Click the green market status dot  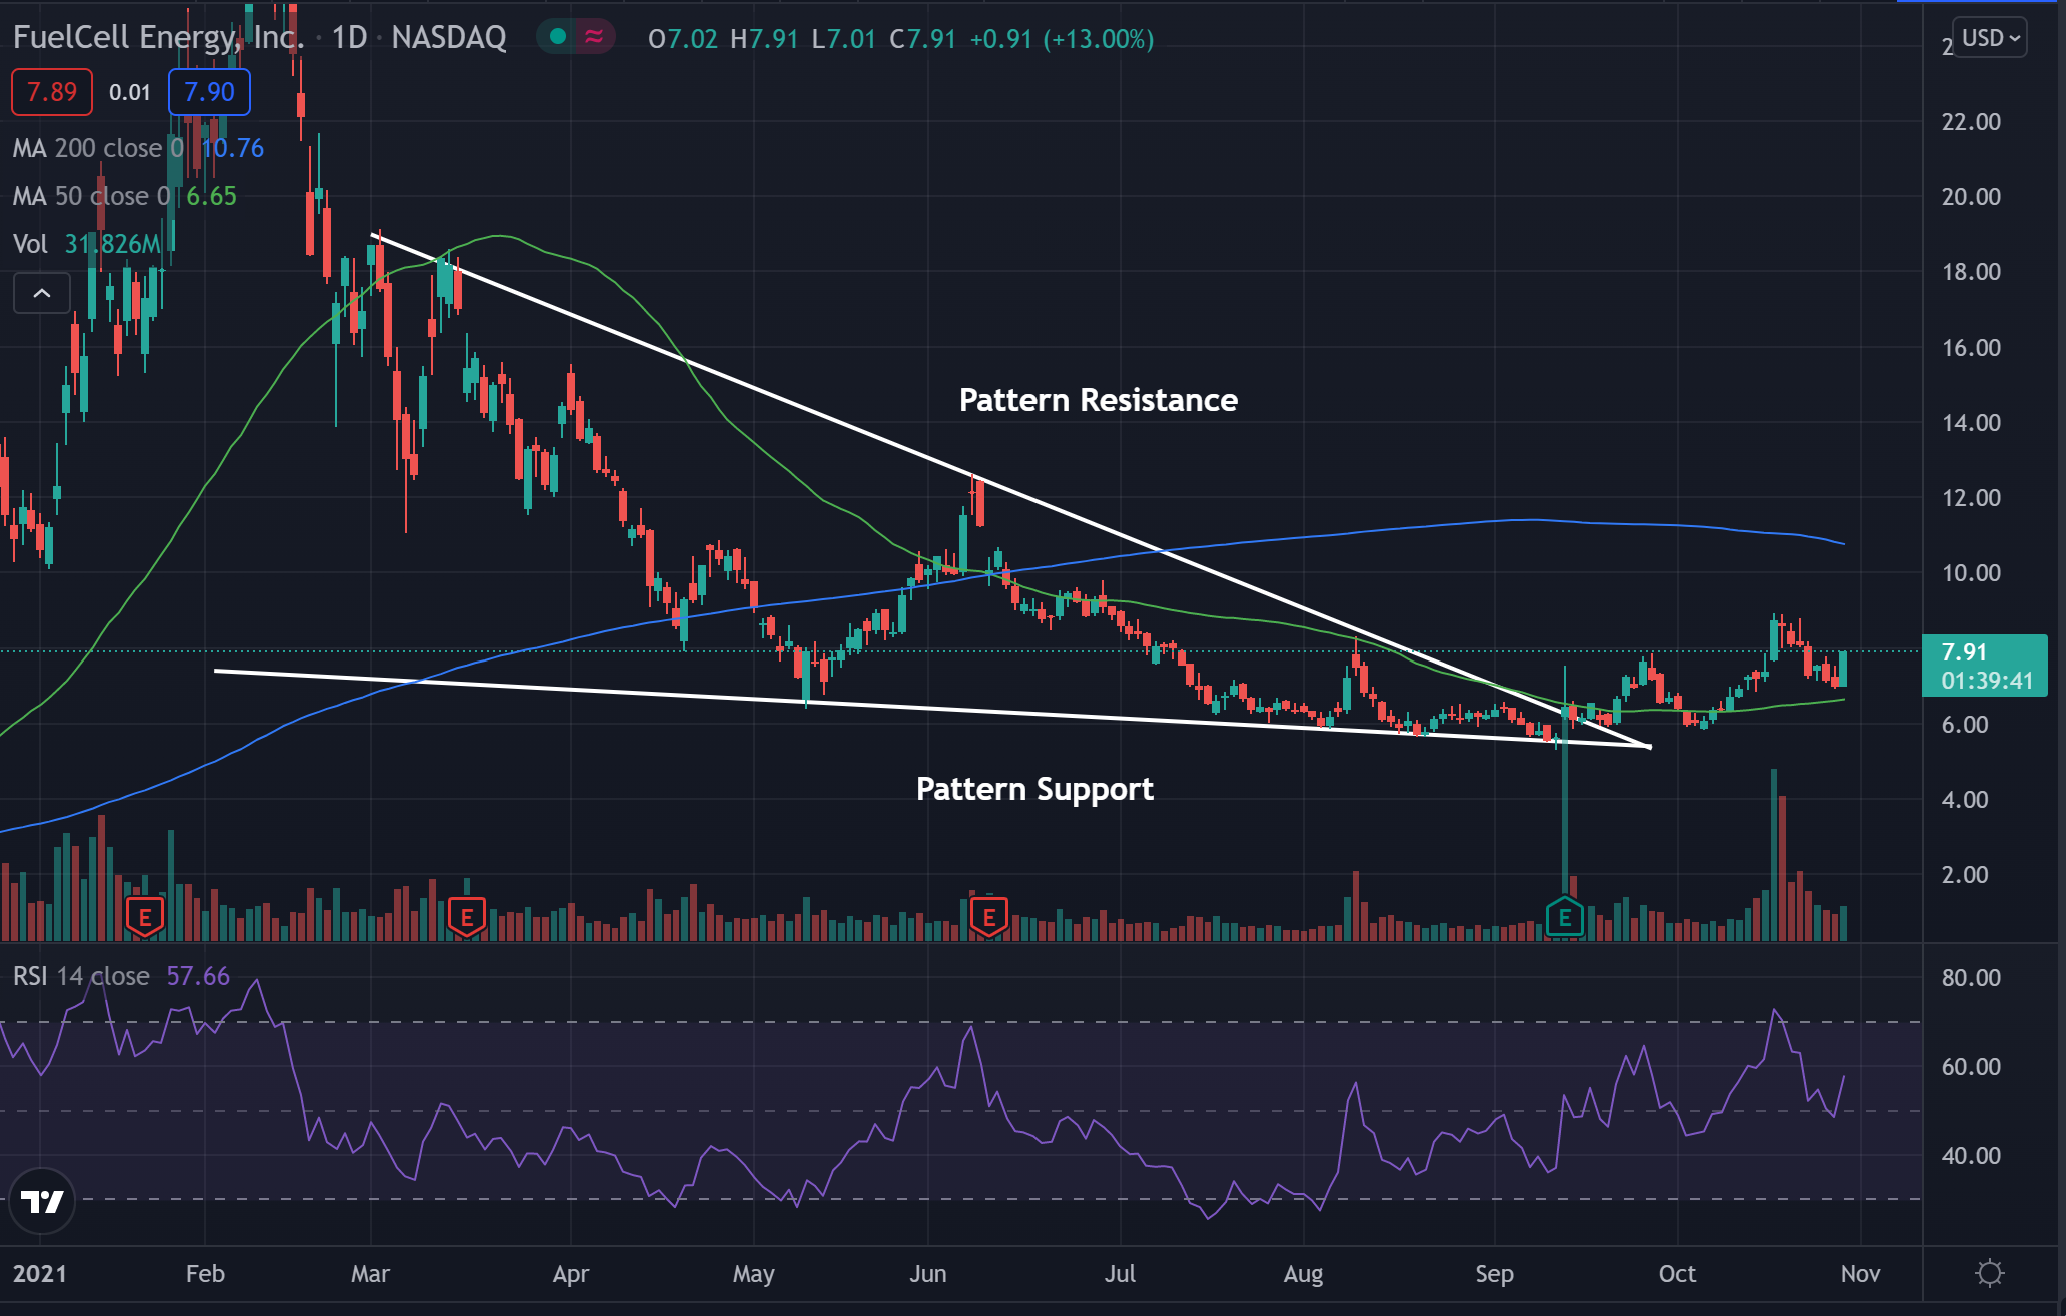point(558,37)
